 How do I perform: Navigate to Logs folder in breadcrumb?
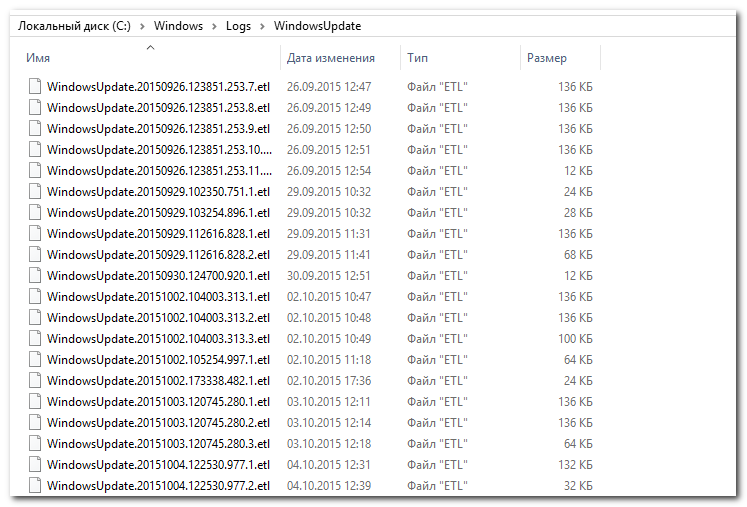tap(238, 26)
